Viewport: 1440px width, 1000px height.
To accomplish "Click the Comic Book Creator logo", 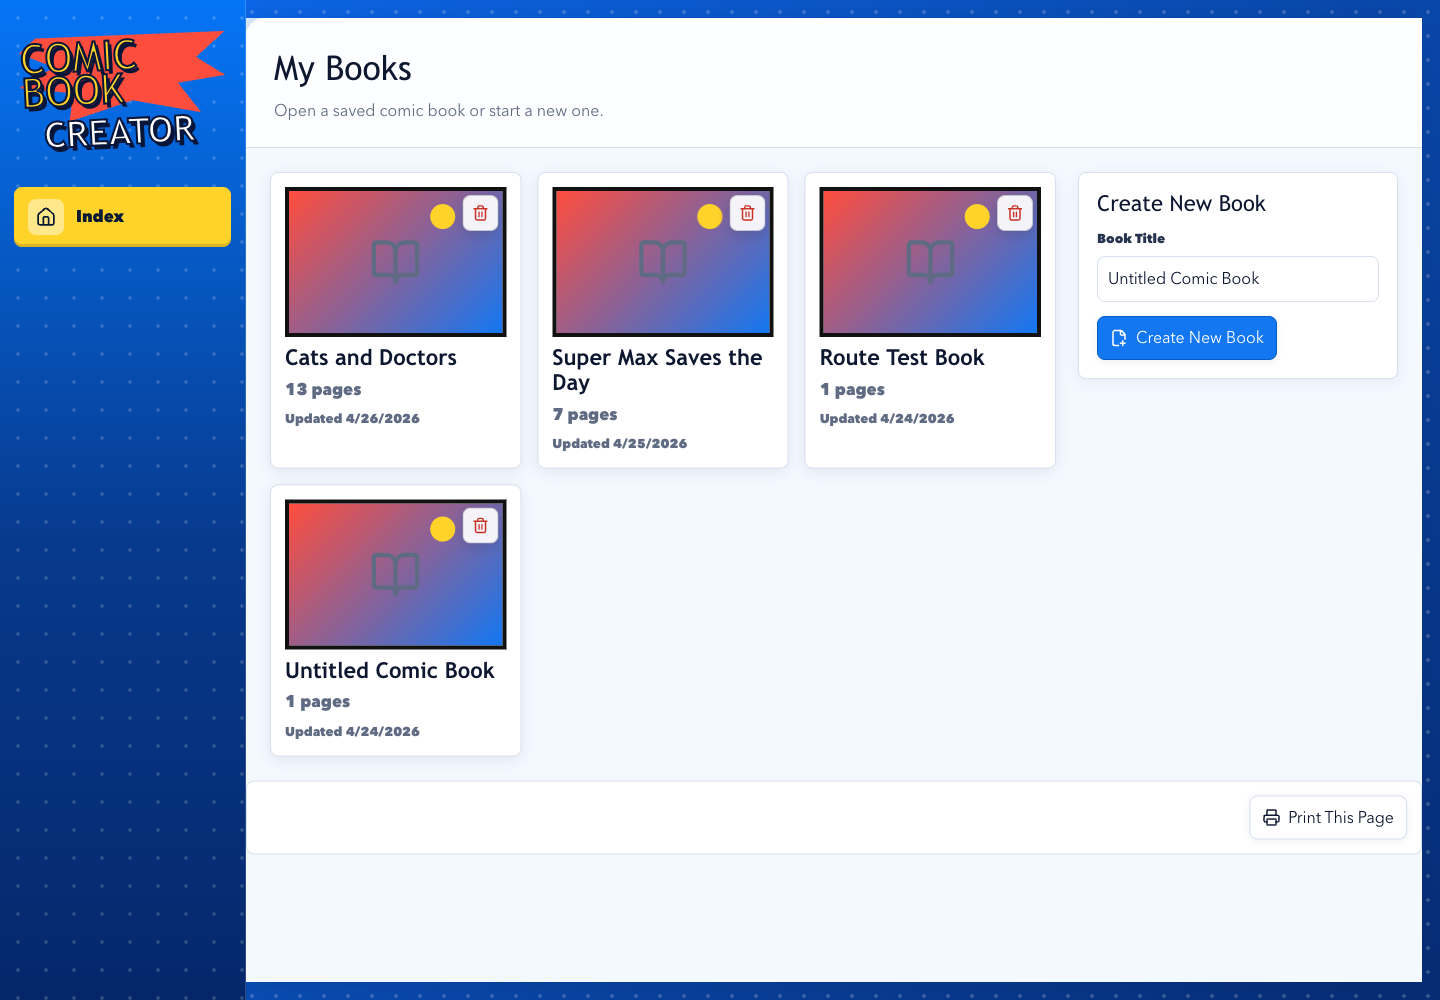I will tap(118, 90).
